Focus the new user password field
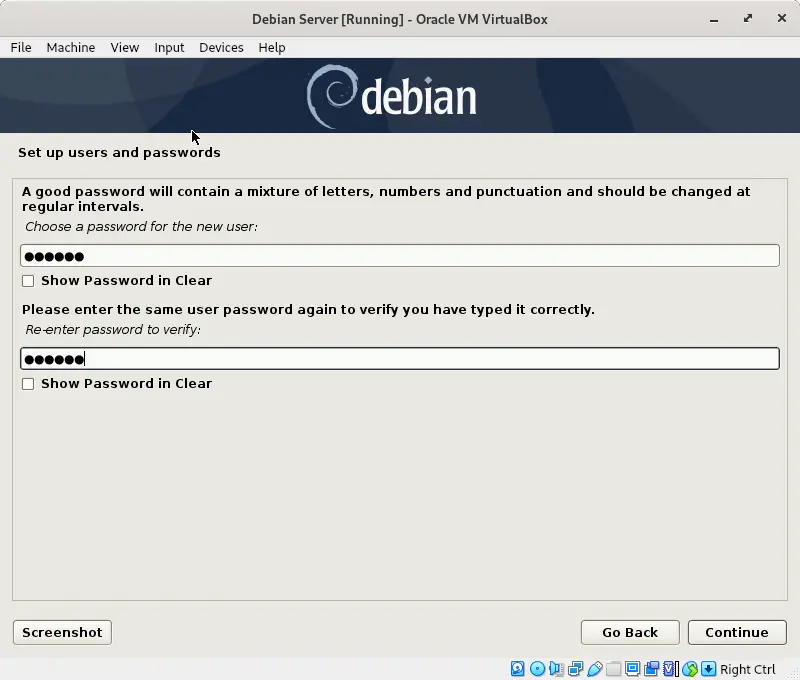The image size is (800, 680). pyautogui.click(x=400, y=256)
